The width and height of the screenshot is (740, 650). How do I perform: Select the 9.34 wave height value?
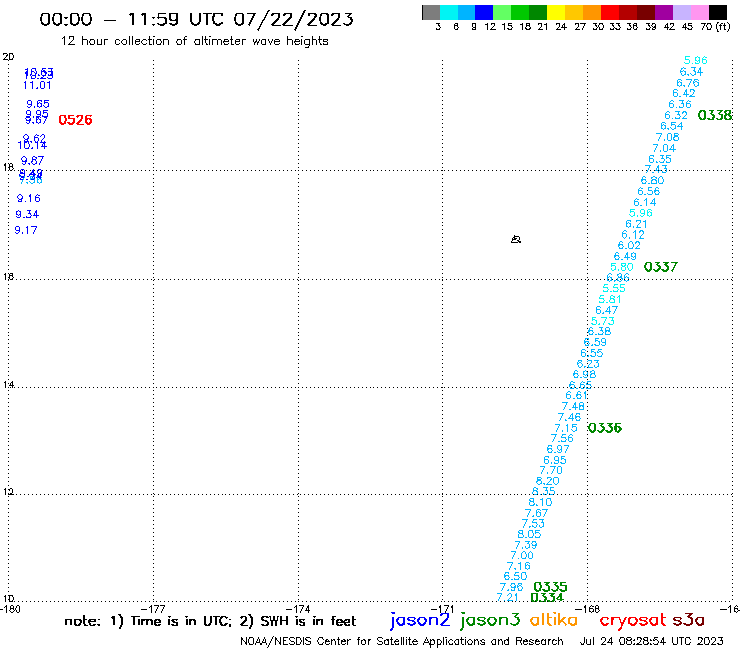[x=27, y=214]
